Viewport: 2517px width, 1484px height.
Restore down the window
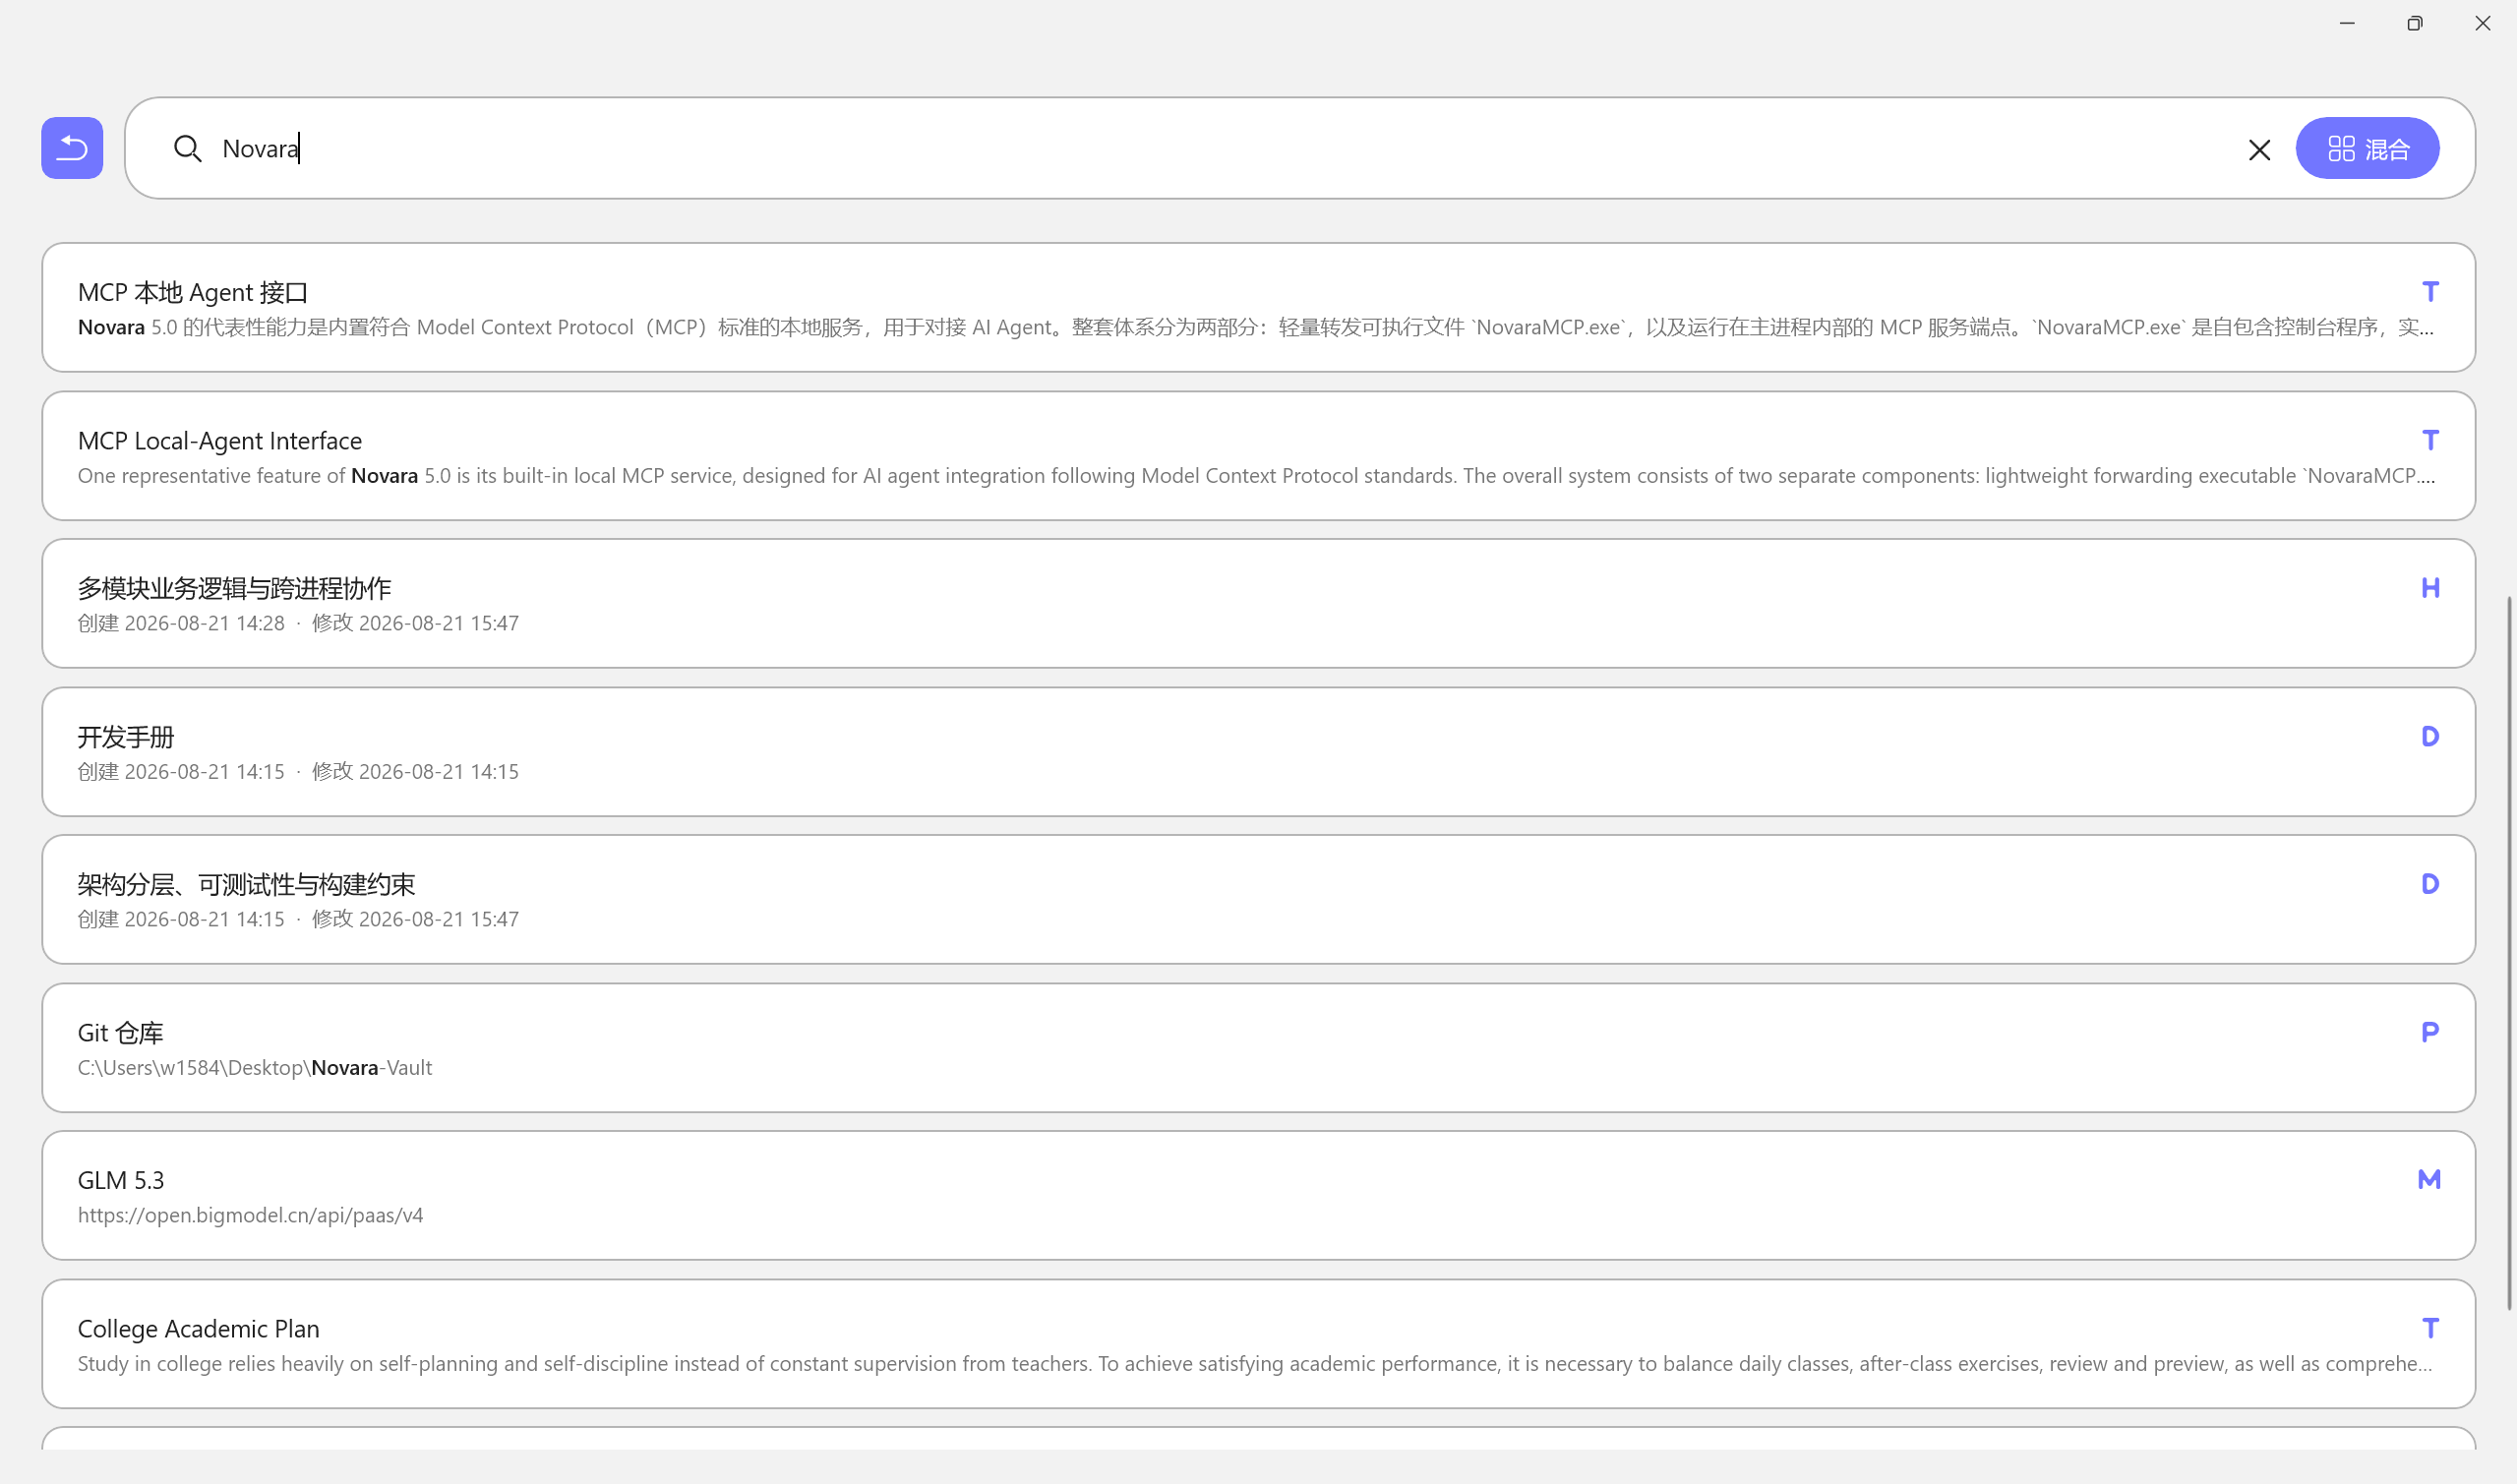pos(2414,23)
